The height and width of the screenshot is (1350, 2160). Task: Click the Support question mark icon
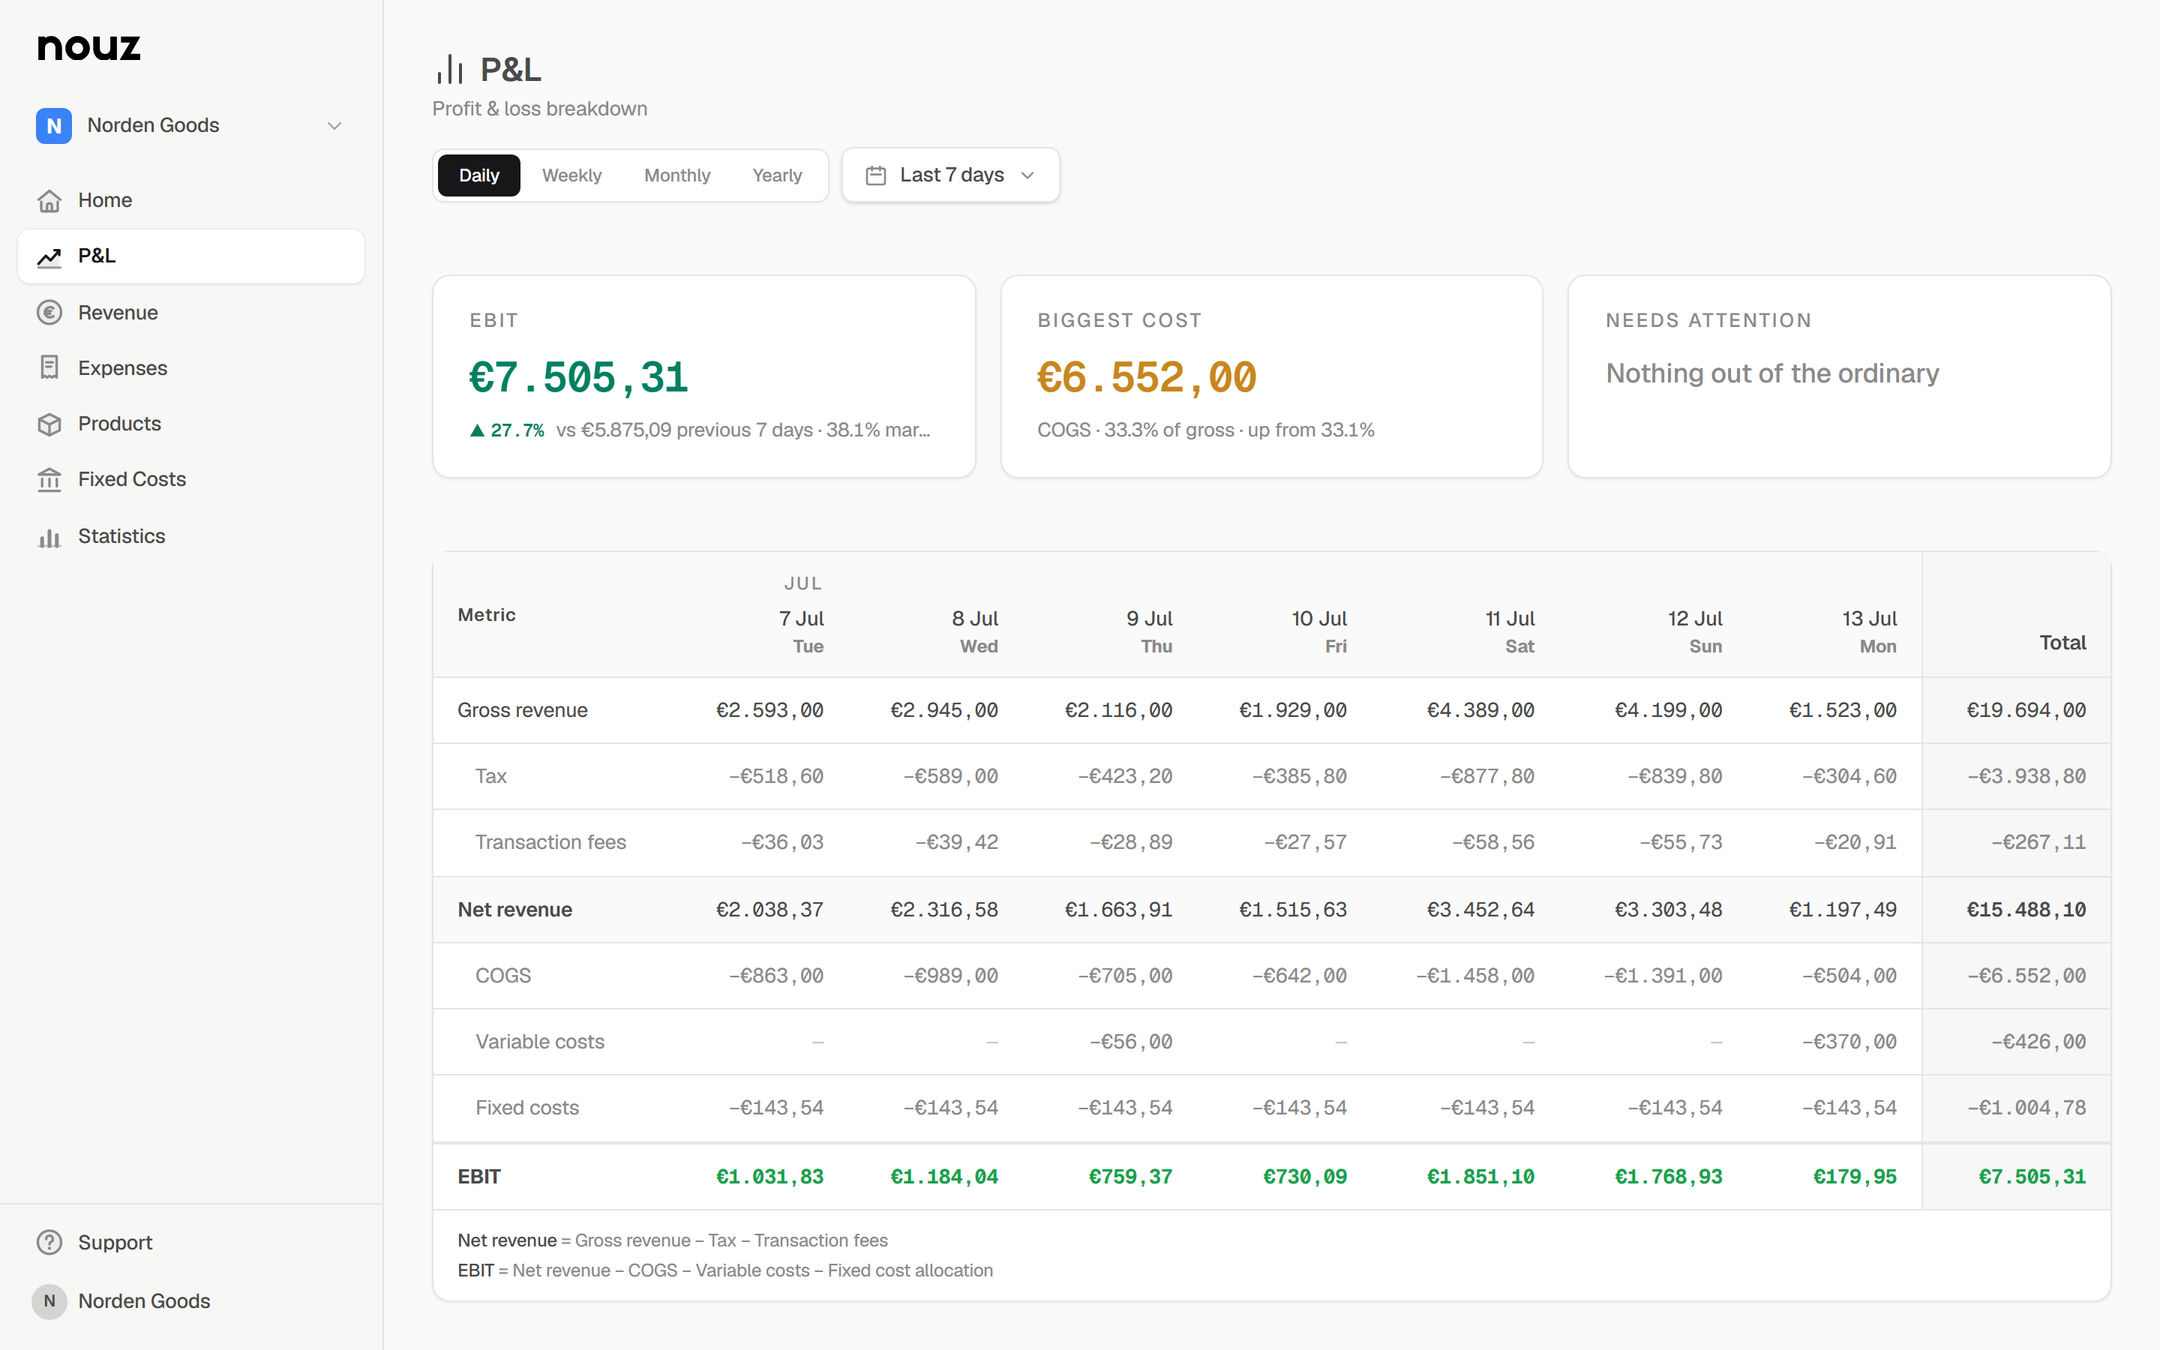pos(49,1242)
